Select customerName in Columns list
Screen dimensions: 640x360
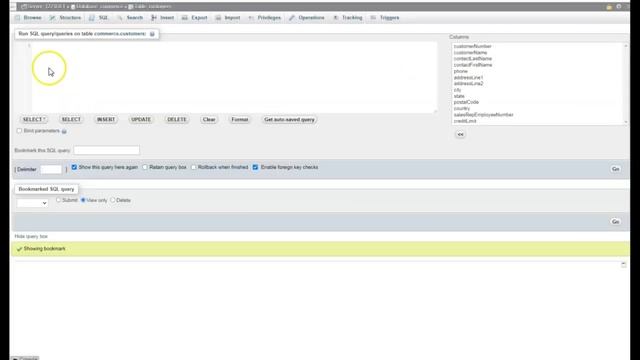click(470, 53)
